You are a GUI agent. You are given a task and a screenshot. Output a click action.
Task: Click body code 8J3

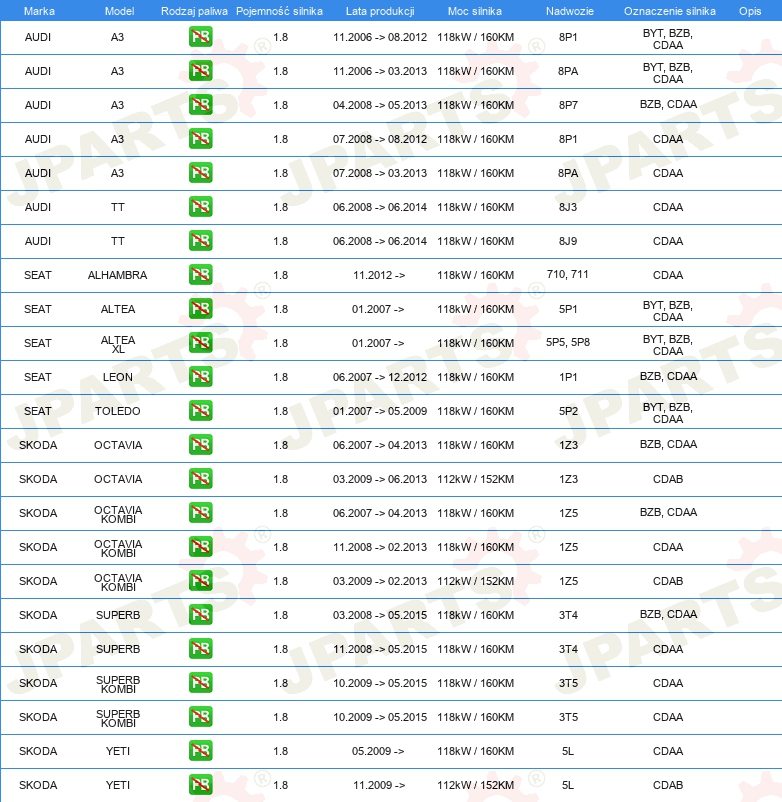(x=568, y=207)
